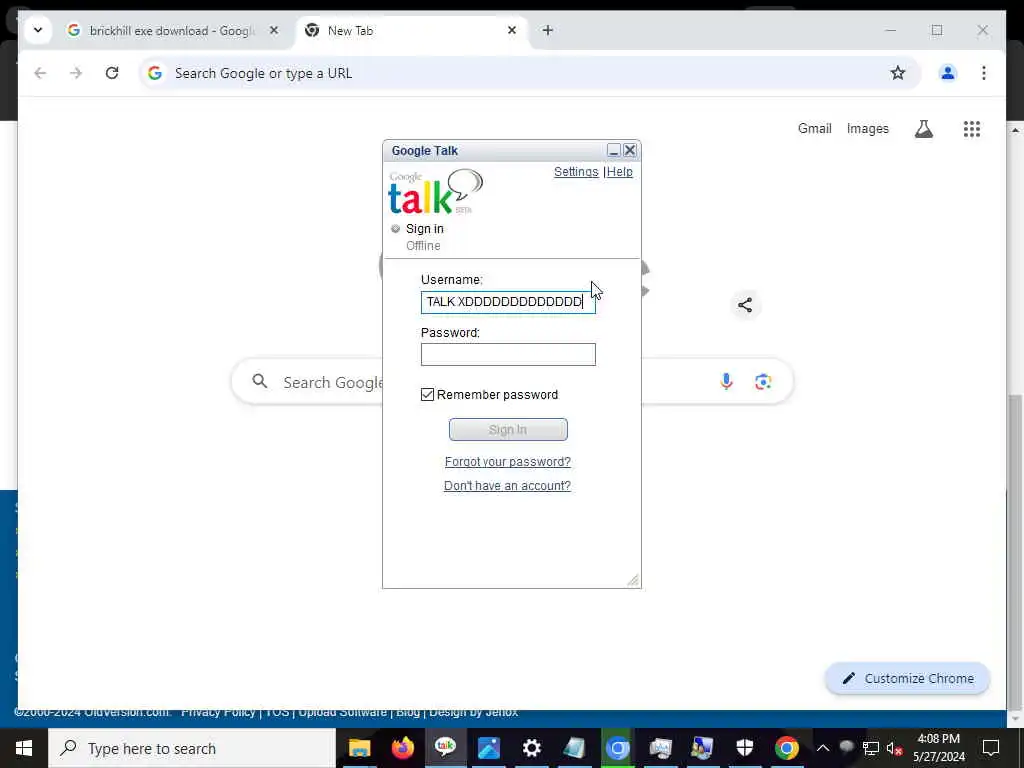Close the New Tab tab

[512, 30]
